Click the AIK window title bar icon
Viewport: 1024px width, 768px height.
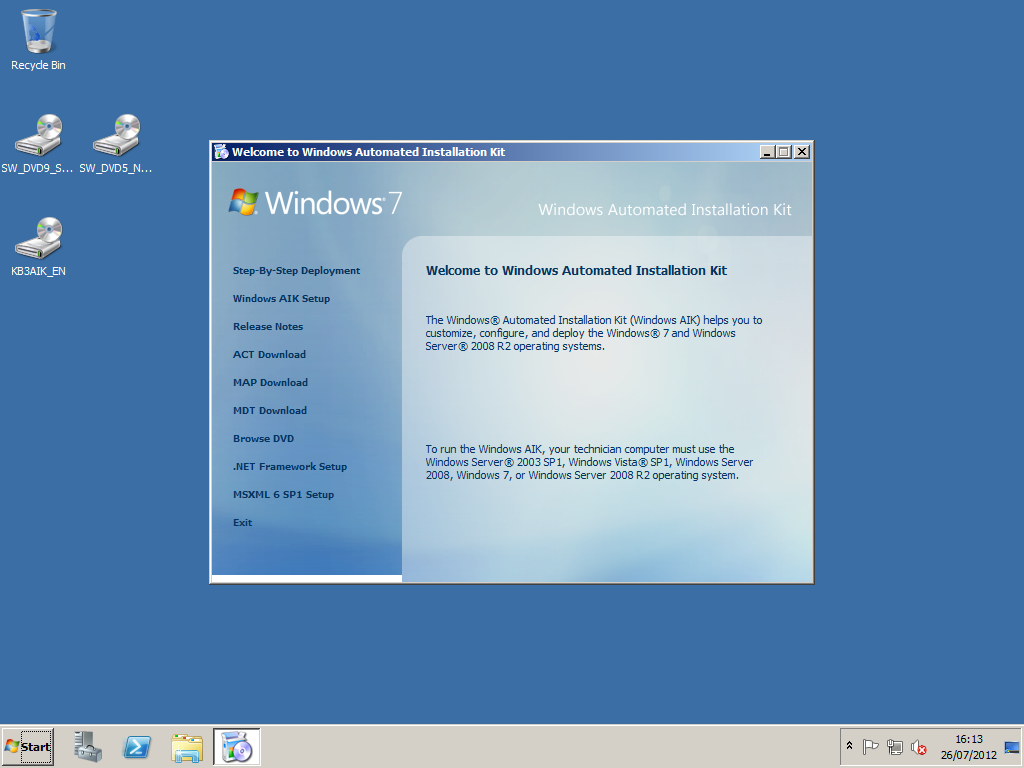[x=221, y=152]
